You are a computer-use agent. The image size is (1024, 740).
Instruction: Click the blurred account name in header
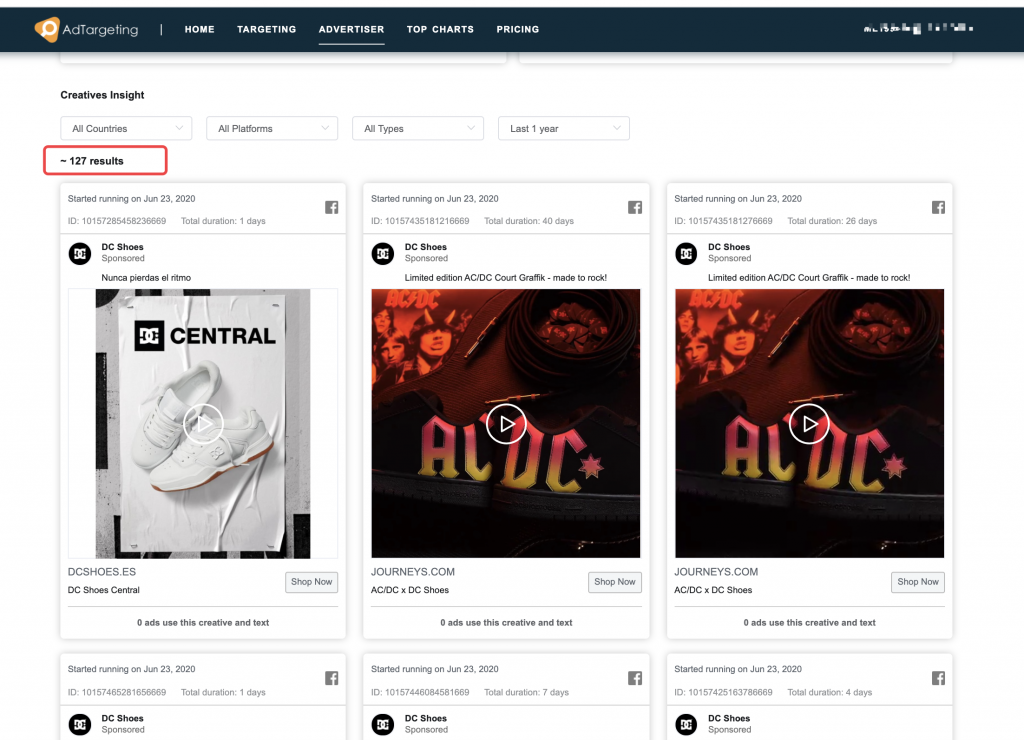pyautogui.click(x=918, y=28)
